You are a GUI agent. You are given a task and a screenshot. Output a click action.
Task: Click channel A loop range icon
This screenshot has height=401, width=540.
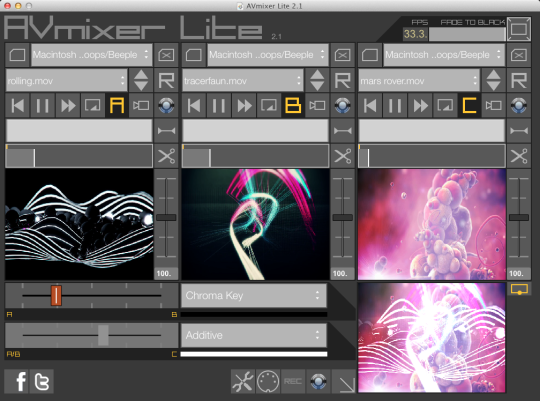point(166,131)
